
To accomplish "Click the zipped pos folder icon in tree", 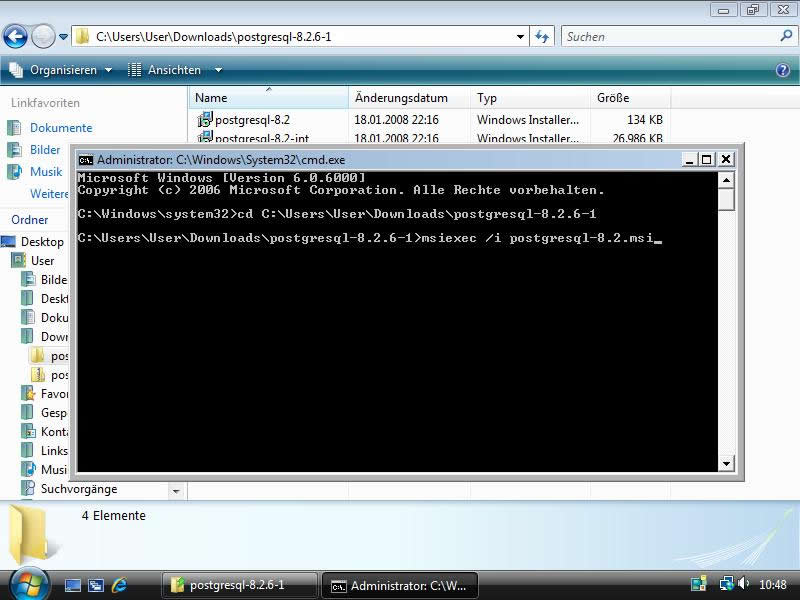I will pyautogui.click(x=38, y=374).
